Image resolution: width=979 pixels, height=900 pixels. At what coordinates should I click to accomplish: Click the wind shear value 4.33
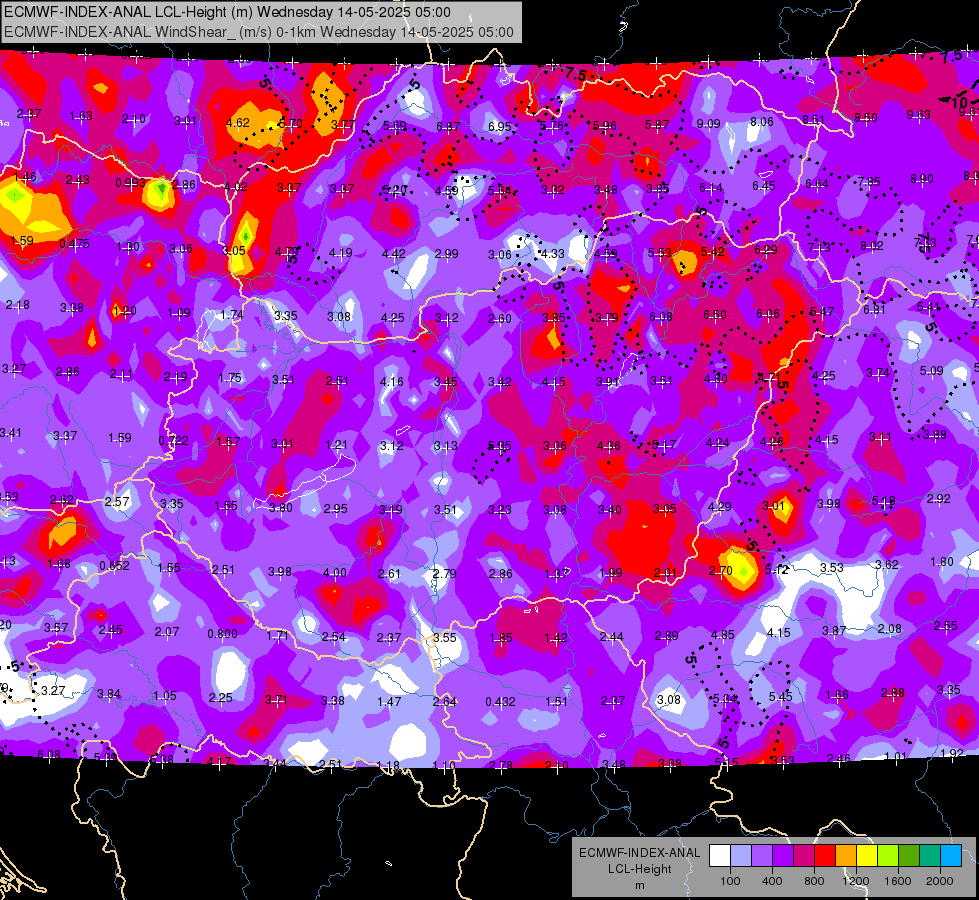point(553,254)
